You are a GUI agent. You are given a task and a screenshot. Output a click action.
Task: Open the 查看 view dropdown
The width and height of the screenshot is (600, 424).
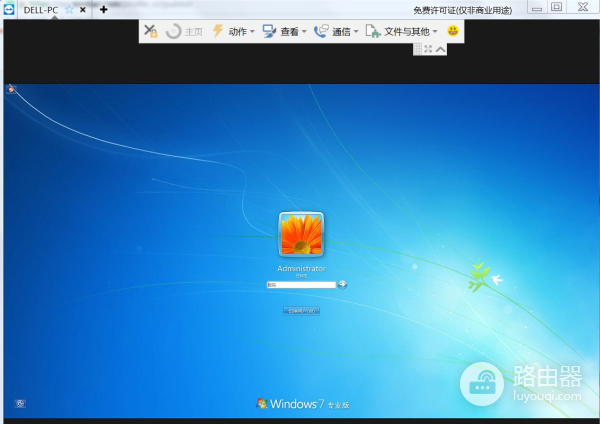coord(283,31)
